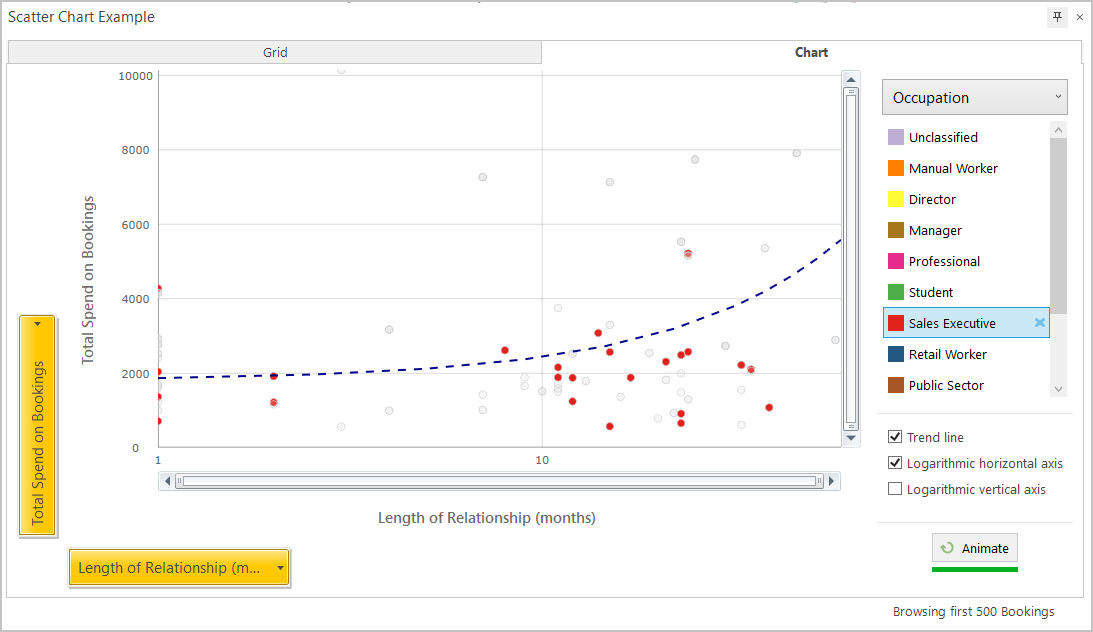Image resolution: width=1093 pixels, height=632 pixels.
Task: Click the legend list's vertical scrollbar thumb
Action: (x=1058, y=225)
